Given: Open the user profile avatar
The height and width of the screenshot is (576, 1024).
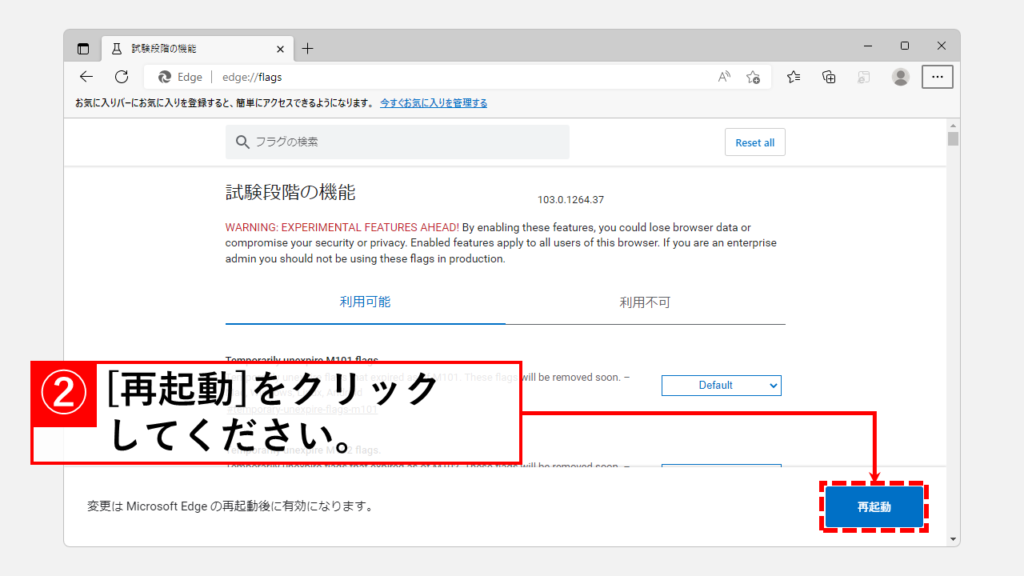Looking at the screenshot, I should [x=900, y=77].
